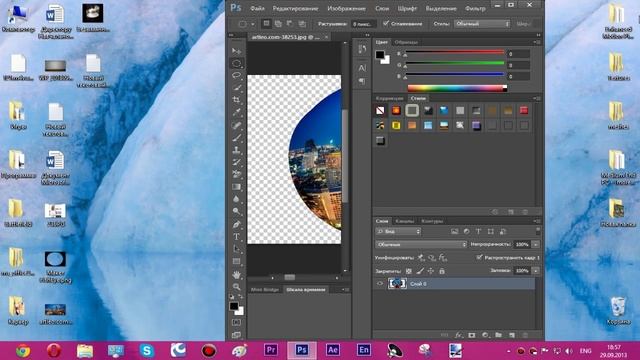
Task: Open the Фильтр menu
Action: pyautogui.click(x=475, y=8)
